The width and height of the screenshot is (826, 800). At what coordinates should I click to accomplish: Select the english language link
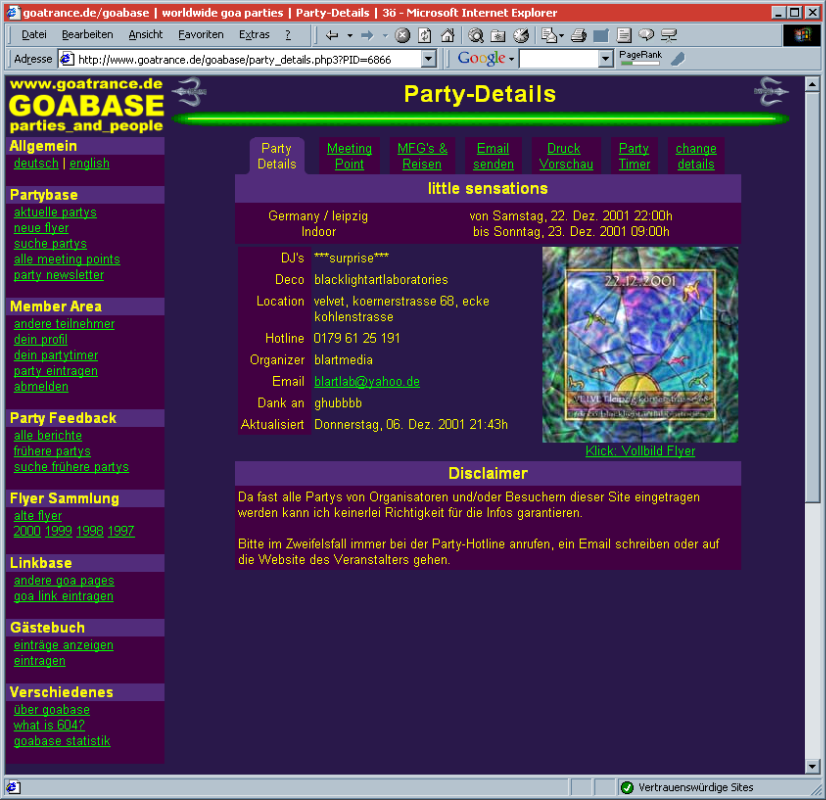(x=89, y=163)
